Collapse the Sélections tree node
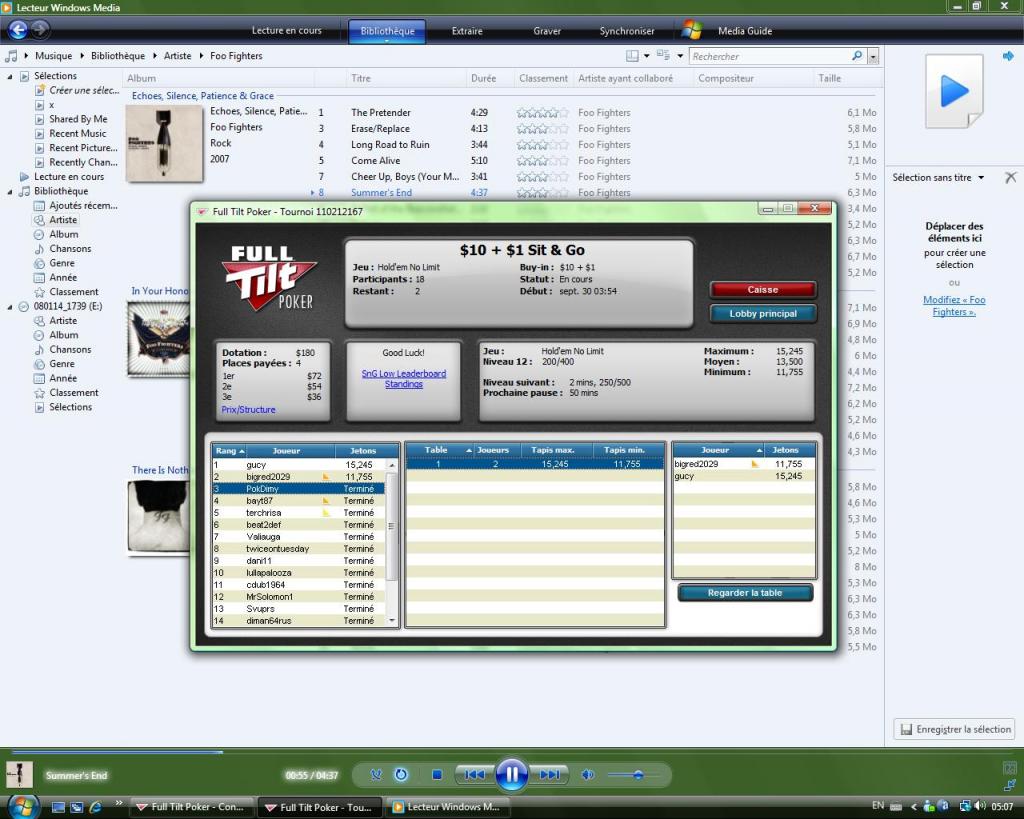 [10, 76]
